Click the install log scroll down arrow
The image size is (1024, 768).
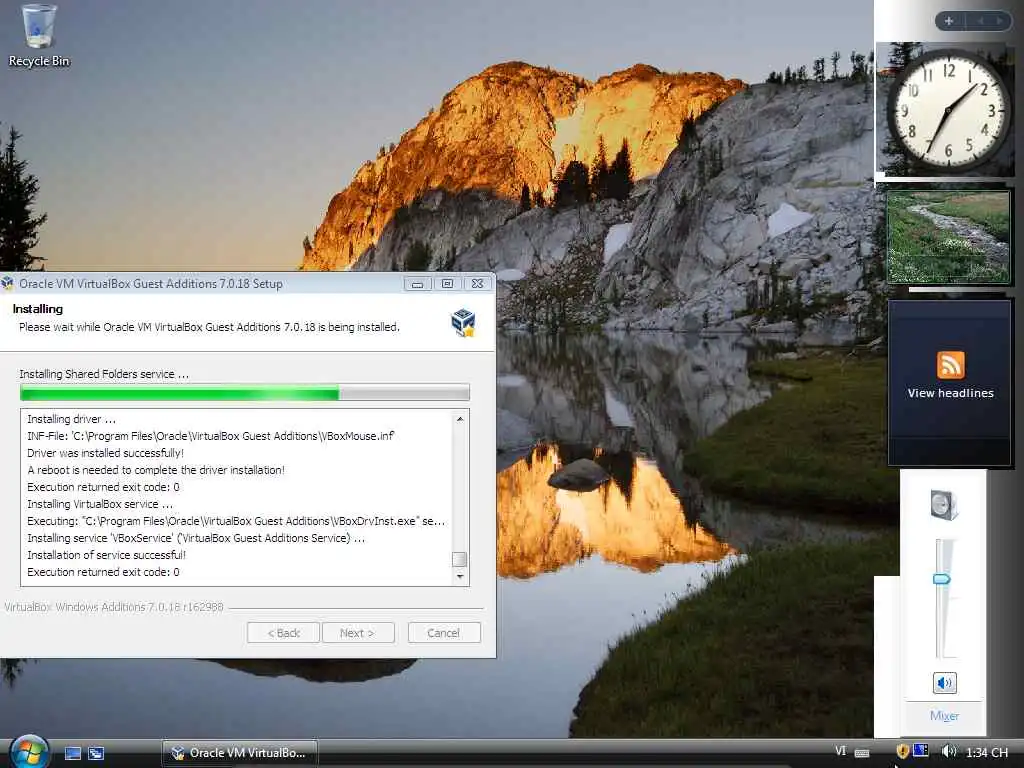[460, 576]
